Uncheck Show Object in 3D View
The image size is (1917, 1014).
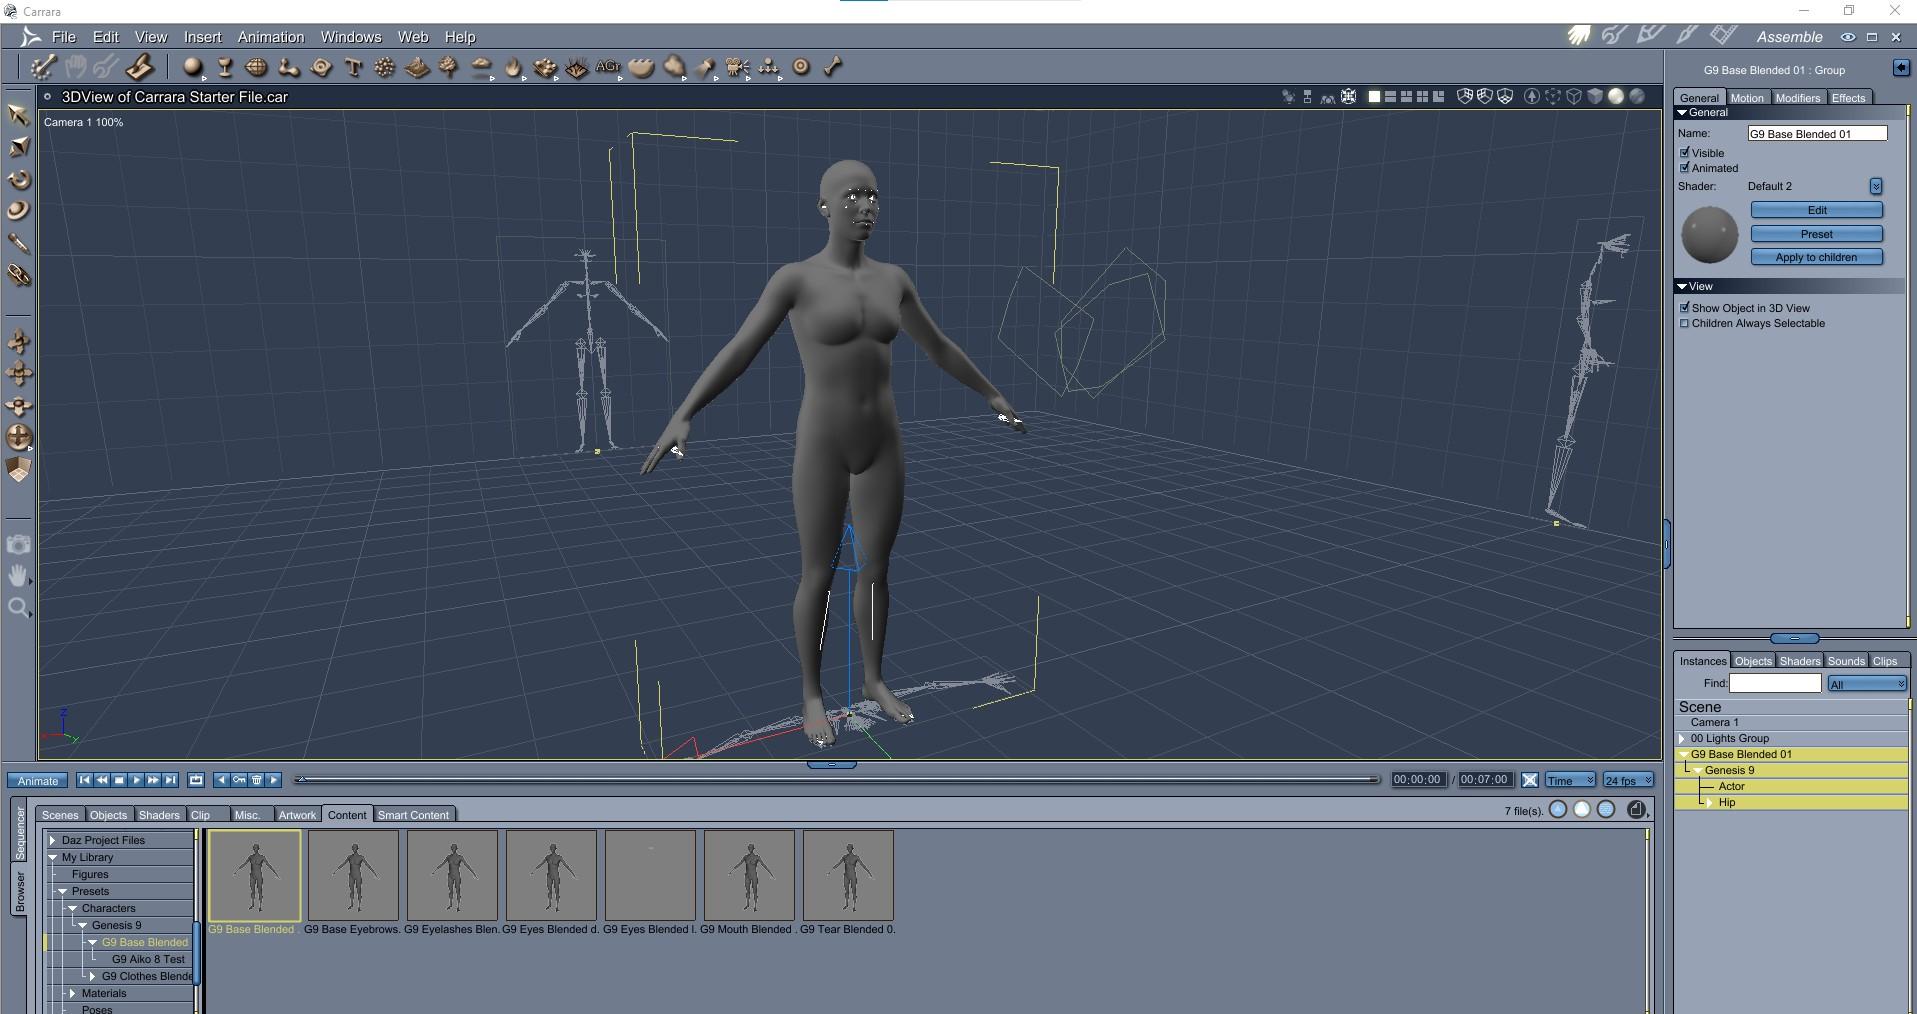(1685, 308)
